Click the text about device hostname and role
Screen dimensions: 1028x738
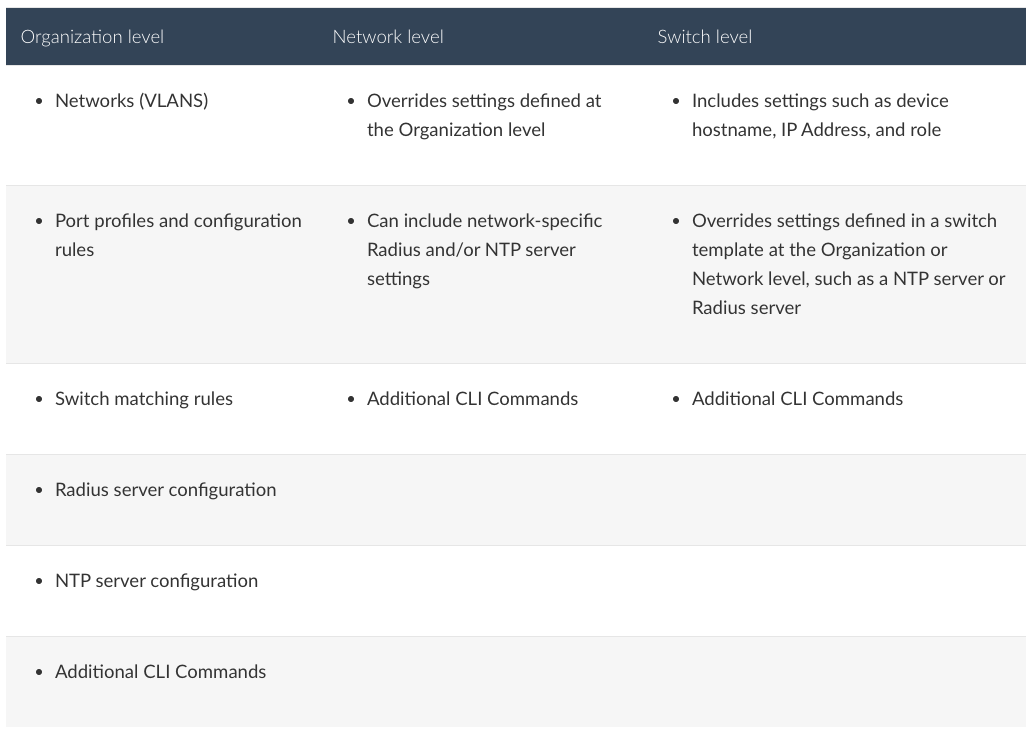pyautogui.click(x=820, y=115)
